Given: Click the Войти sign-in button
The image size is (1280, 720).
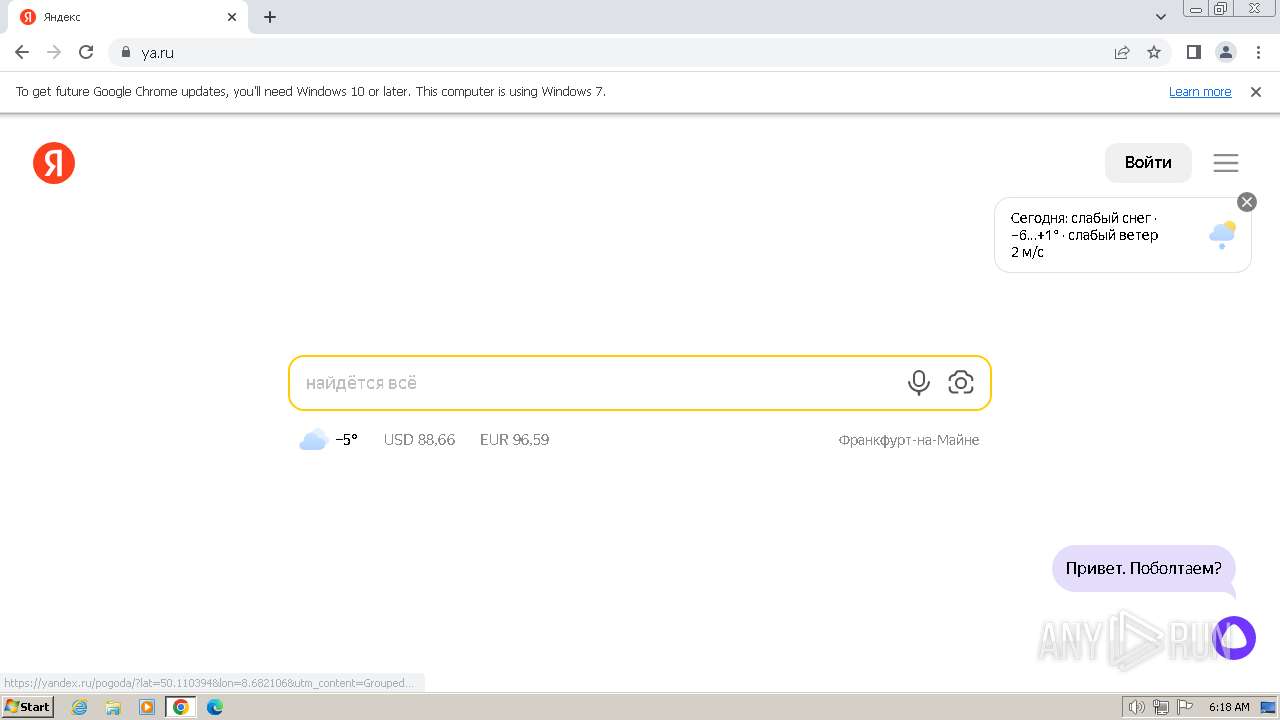Looking at the screenshot, I should tap(1148, 163).
